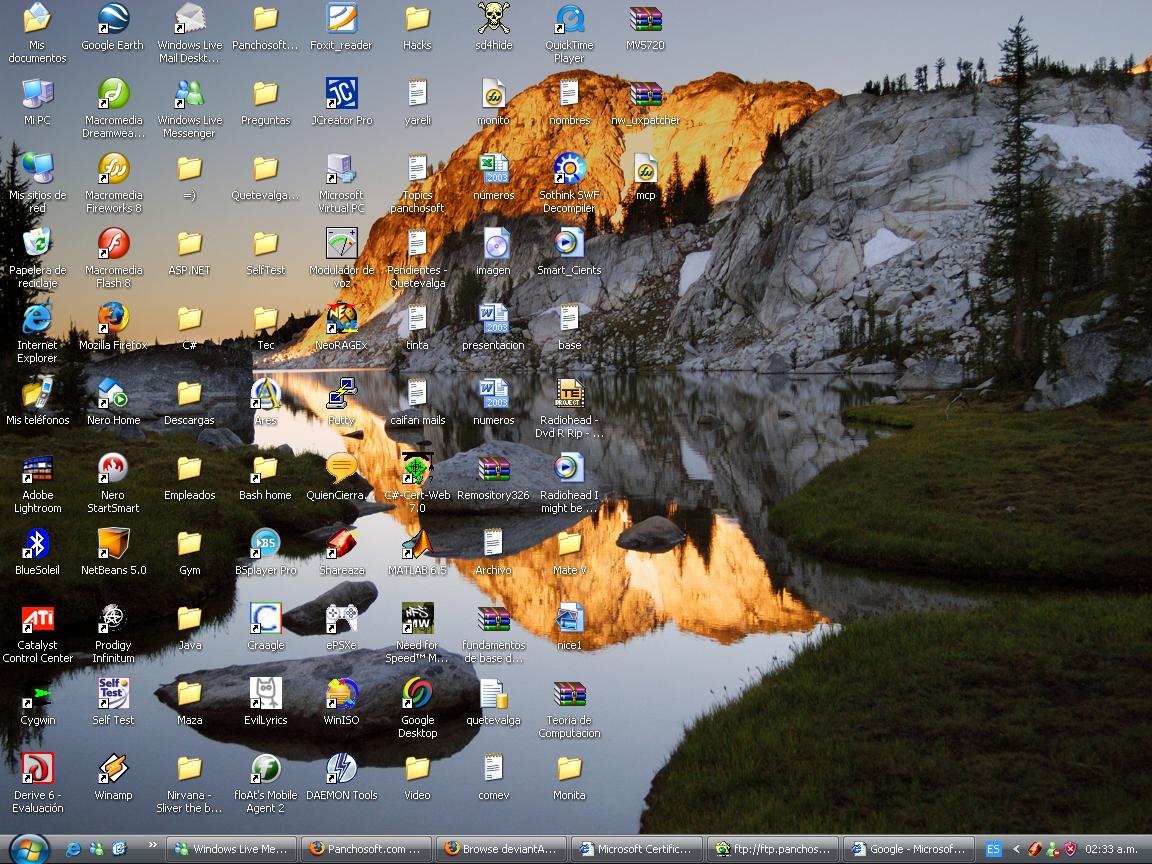Click the system clock showing 02:33 a.m.
Image resolution: width=1152 pixels, height=864 pixels.
[x=1111, y=849]
